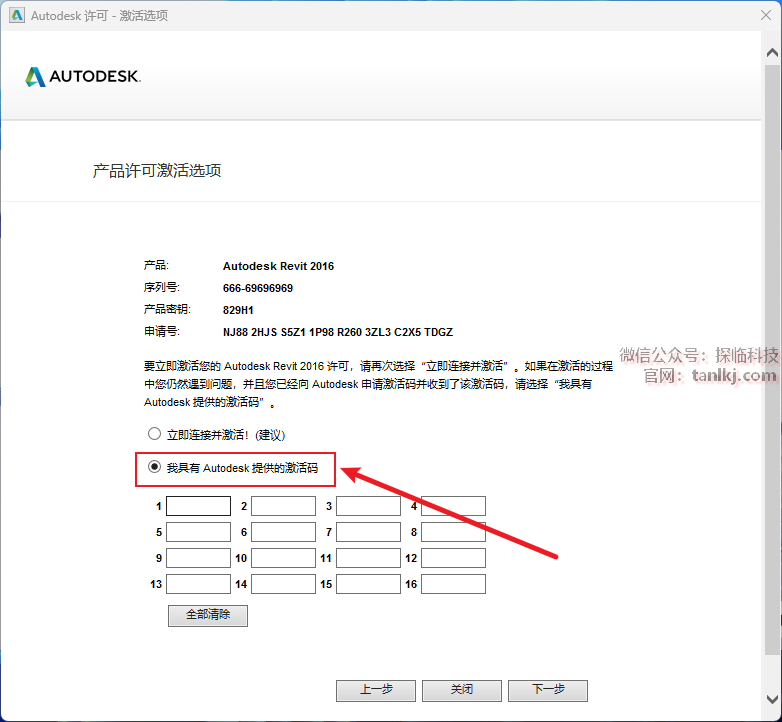Viewport: 782px width, 722px height.
Task: Proceed with the 下一步 button
Action: pos(548,691)
